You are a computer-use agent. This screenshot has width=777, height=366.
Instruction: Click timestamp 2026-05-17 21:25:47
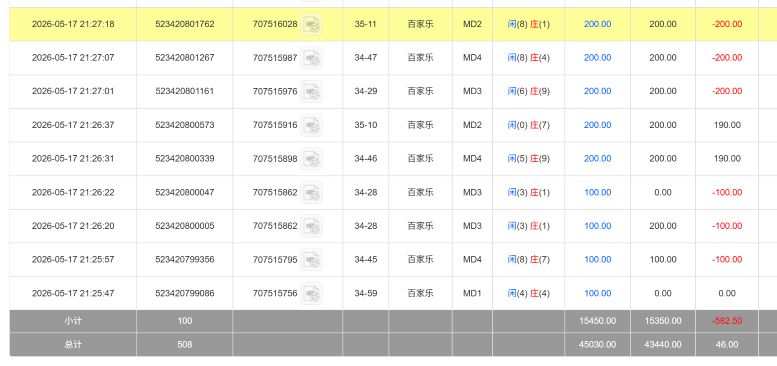pyautogui.click(x=73, y=293)
